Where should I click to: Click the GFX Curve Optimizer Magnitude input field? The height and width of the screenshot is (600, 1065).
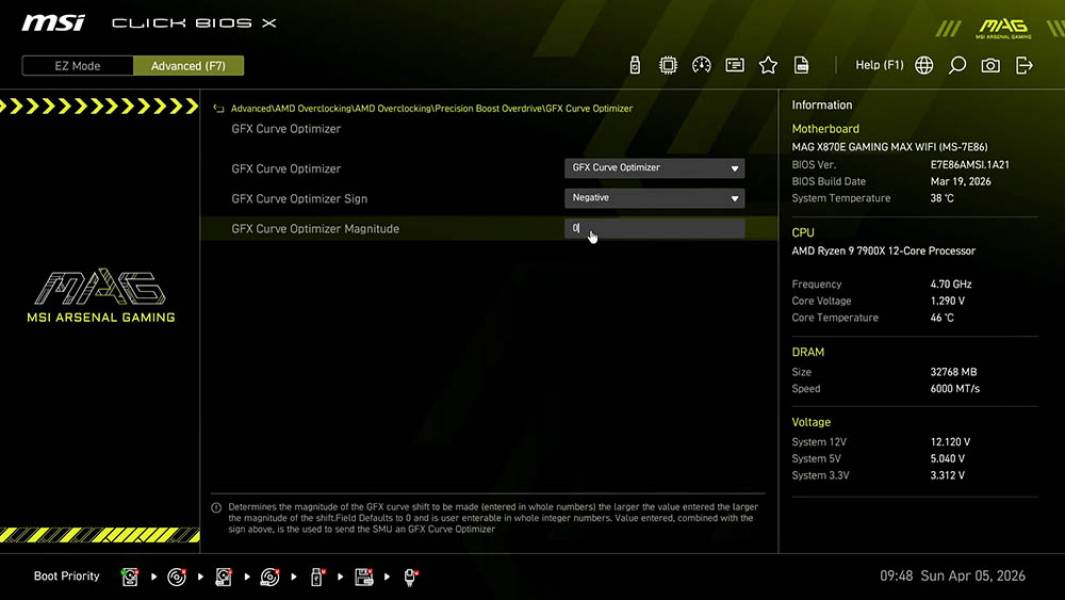click(x=654, y=228)
